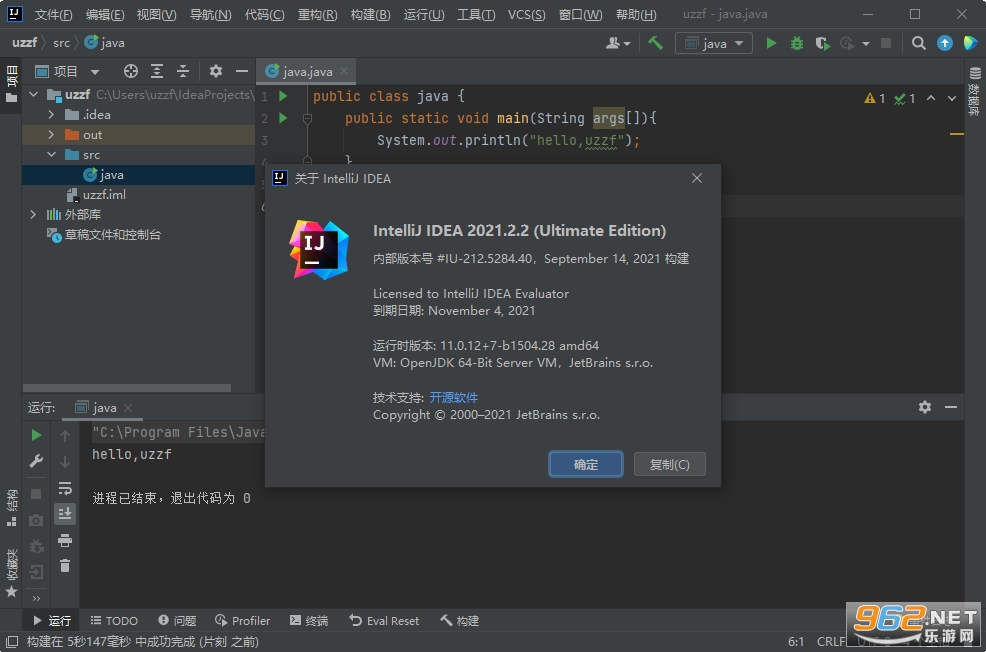Expand all in project panel toolbar
Viewport: 986px width, 652px height.
point(157,71)
